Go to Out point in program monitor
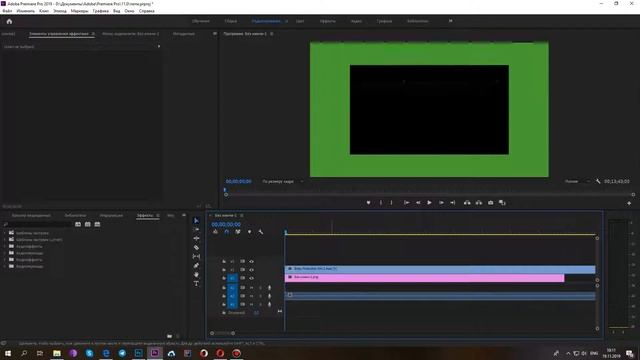This screenshot has height=360, width=640. pyautogui.click(x=453, y=203)
